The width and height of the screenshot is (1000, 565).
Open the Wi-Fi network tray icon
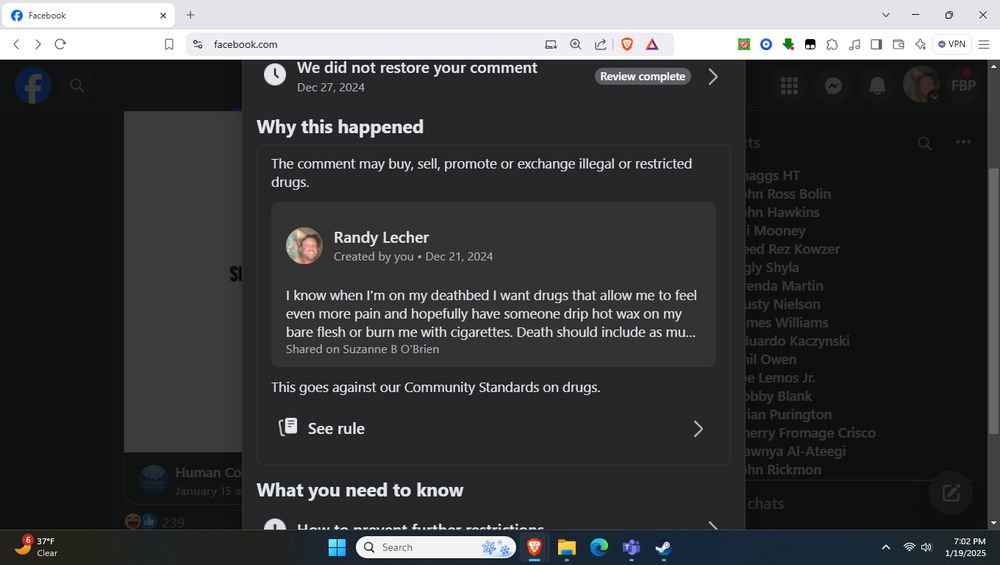tap(909, 547)
